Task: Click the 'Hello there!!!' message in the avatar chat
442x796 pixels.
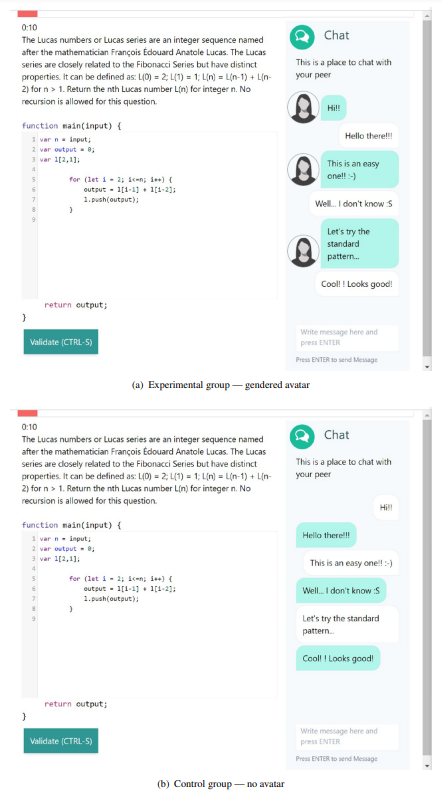Action: coord(368,136)
